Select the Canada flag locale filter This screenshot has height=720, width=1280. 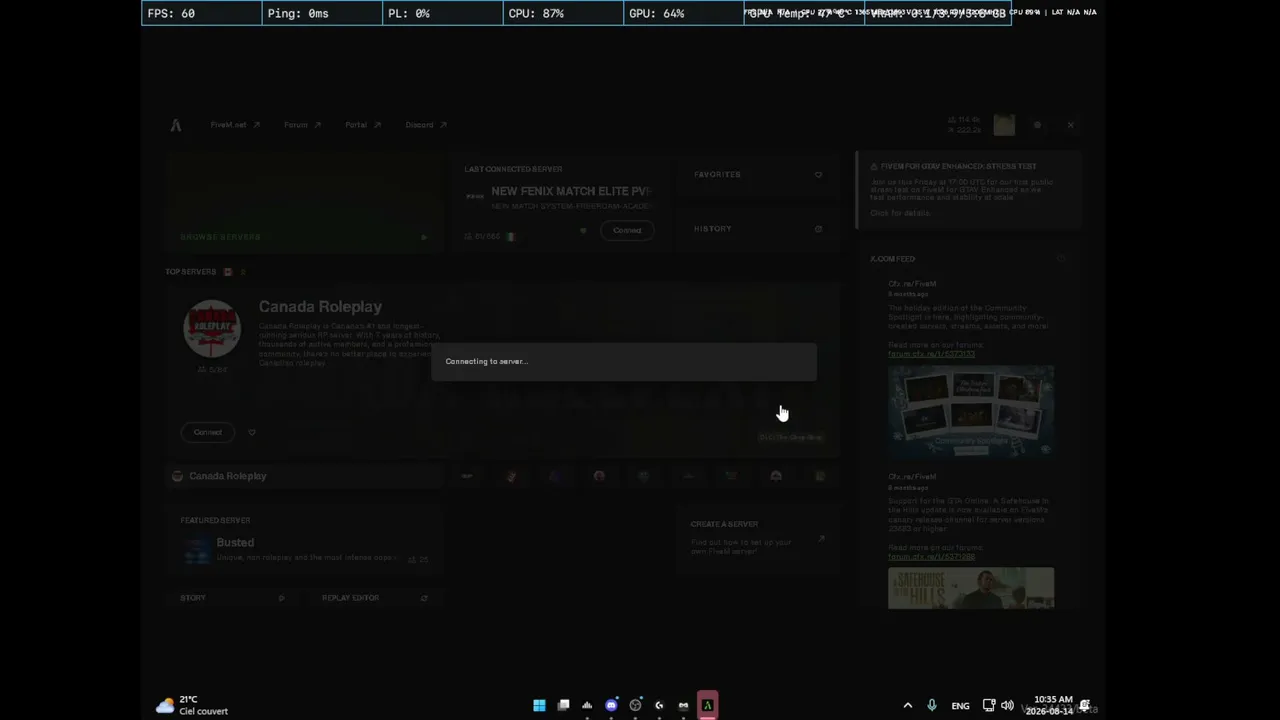(x=228, y=272)
